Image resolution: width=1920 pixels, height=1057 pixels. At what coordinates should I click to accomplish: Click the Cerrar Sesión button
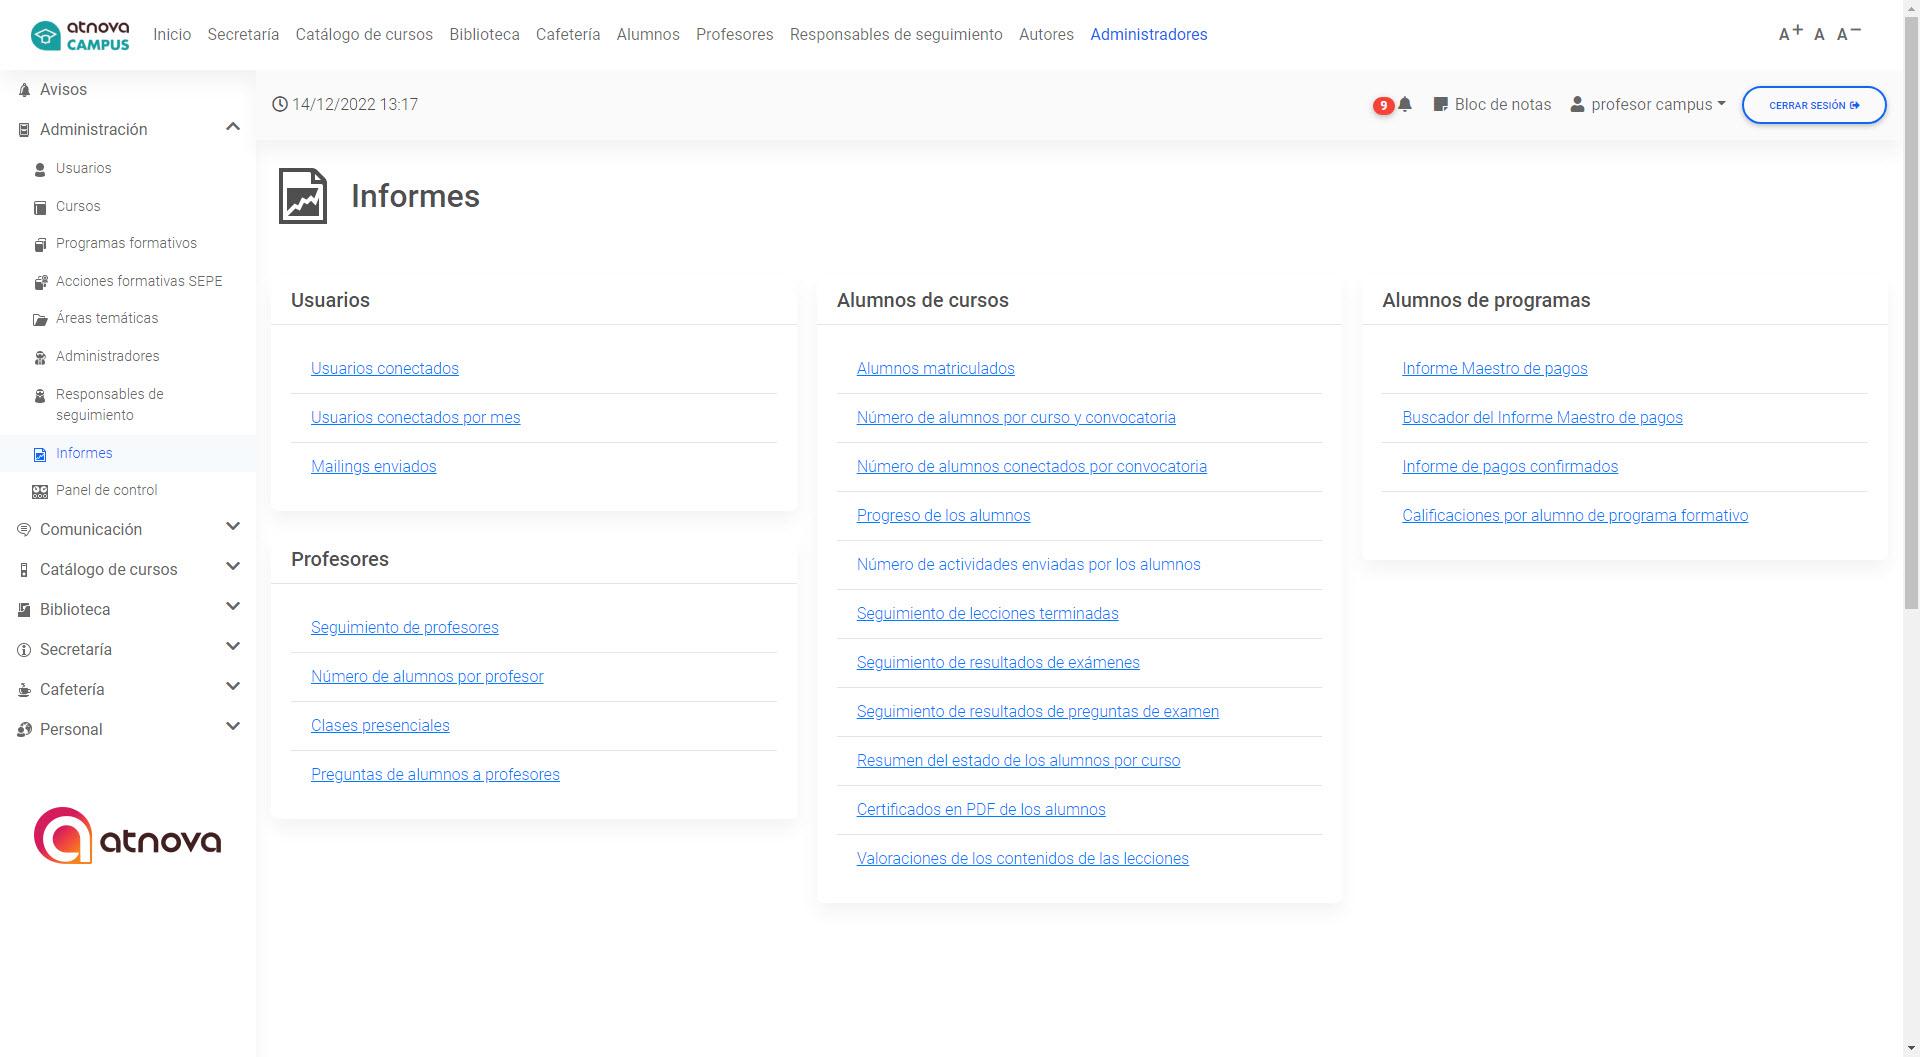pos(1813,105)
